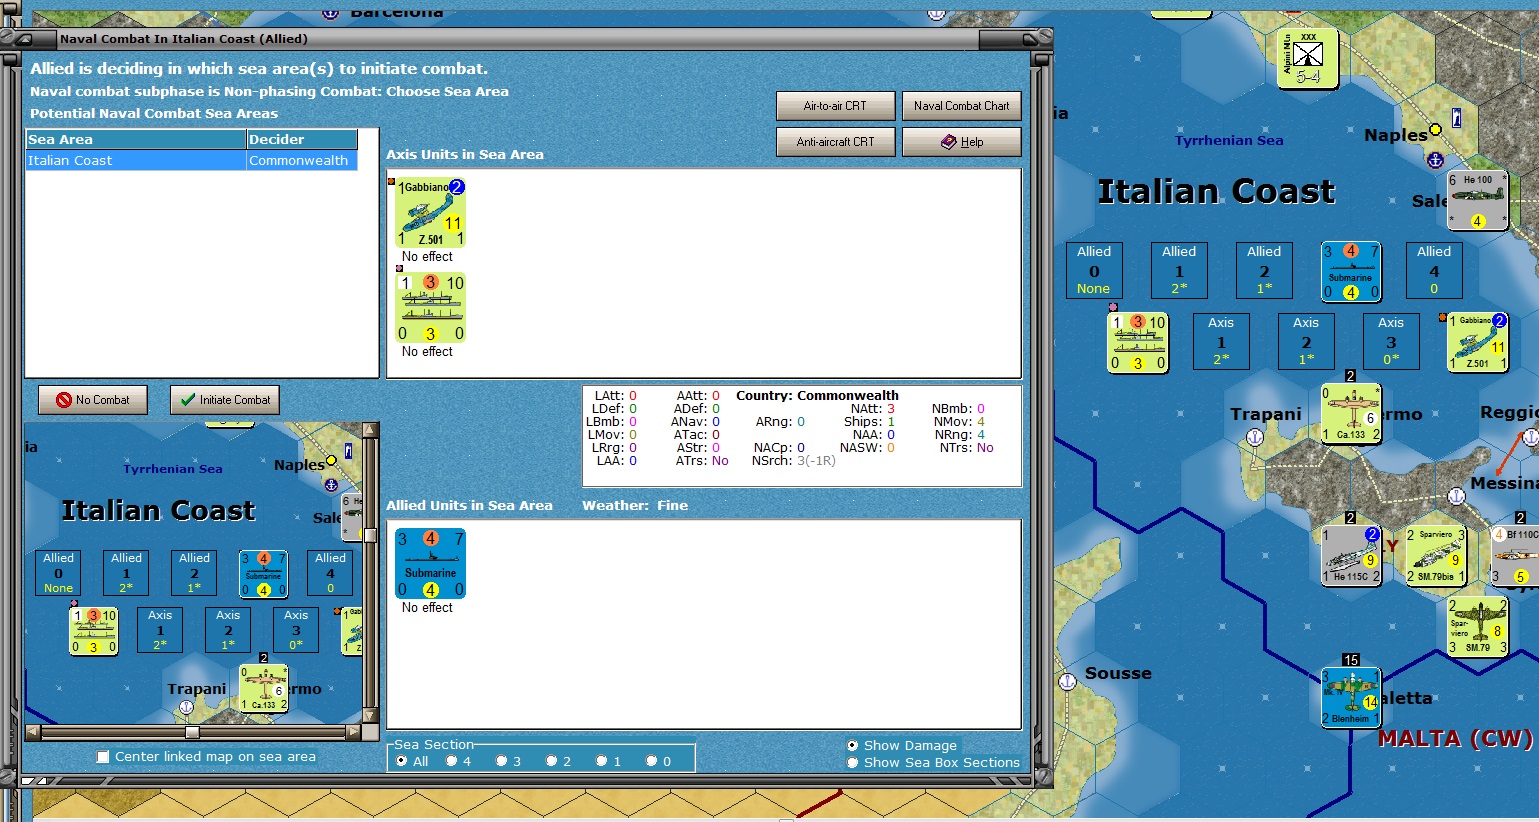This screenshot has width=1539, height=822.
Task: Click the Ca.133 counter in the linked mini-map
Action: (x=264, y=688)
